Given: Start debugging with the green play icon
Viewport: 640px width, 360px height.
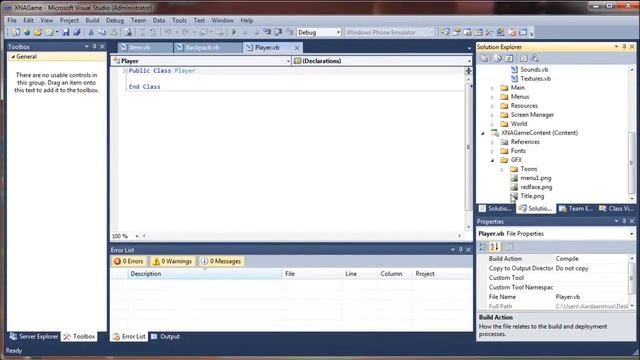Looking at the screenshot, I should [x=234, y=32].
